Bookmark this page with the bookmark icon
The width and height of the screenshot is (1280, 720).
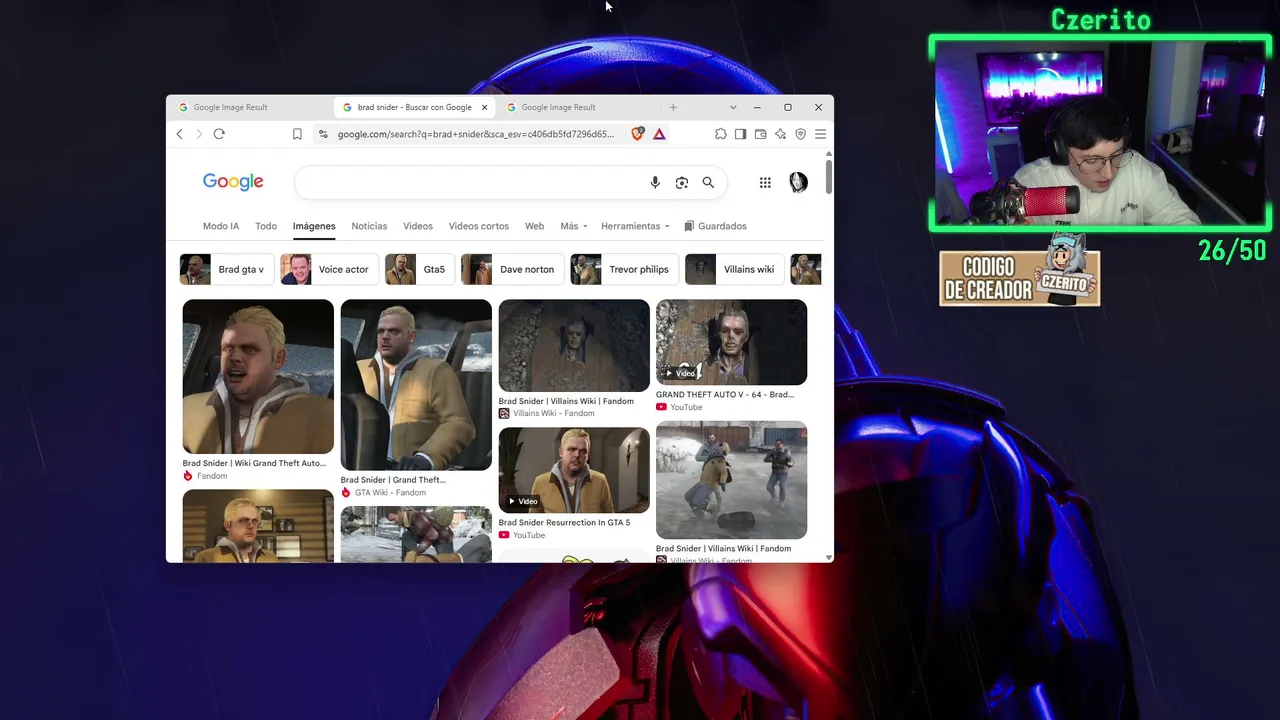click(x=297, y=134)
